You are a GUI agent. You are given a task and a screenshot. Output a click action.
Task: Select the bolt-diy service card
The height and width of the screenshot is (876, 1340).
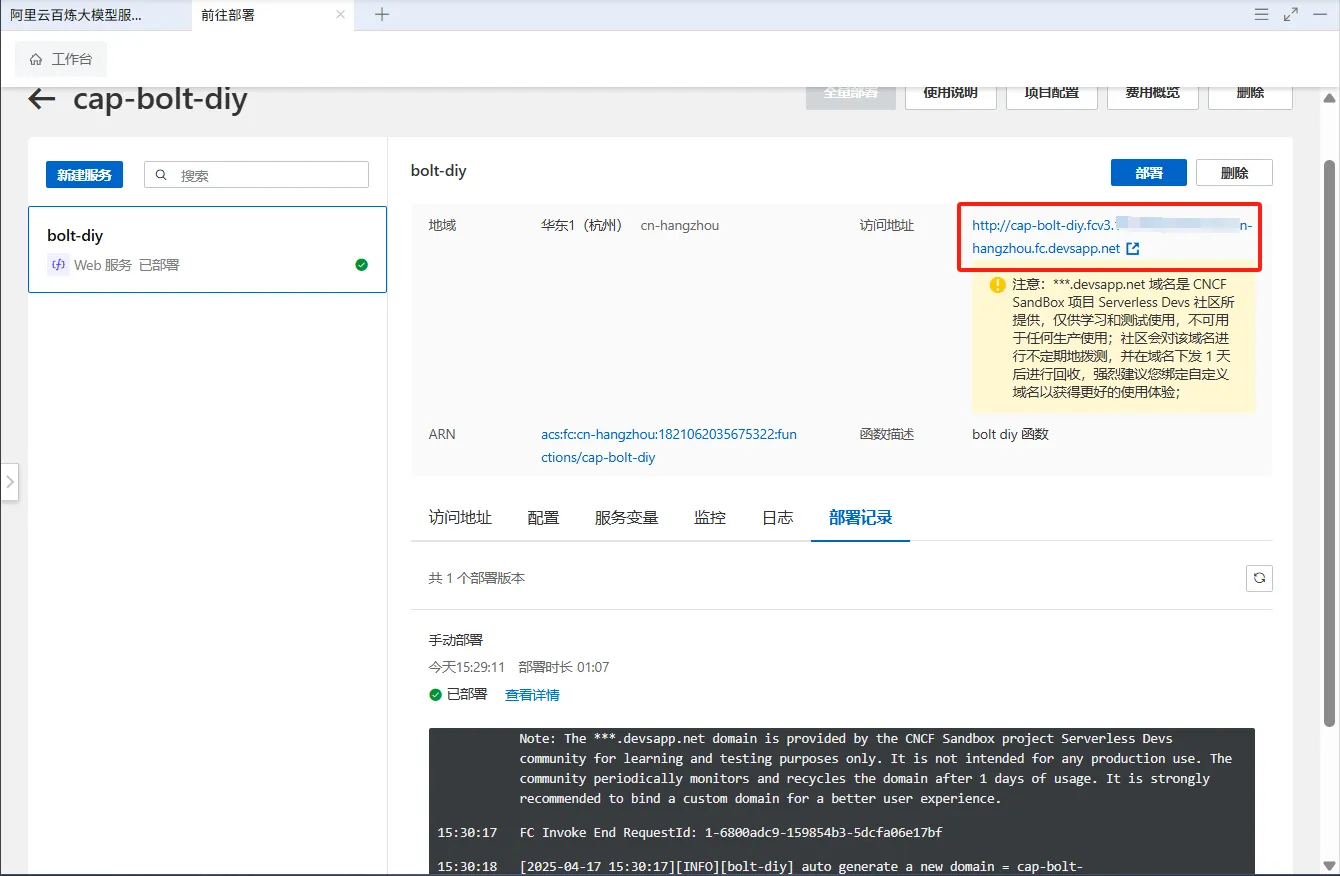coord(207,249)
